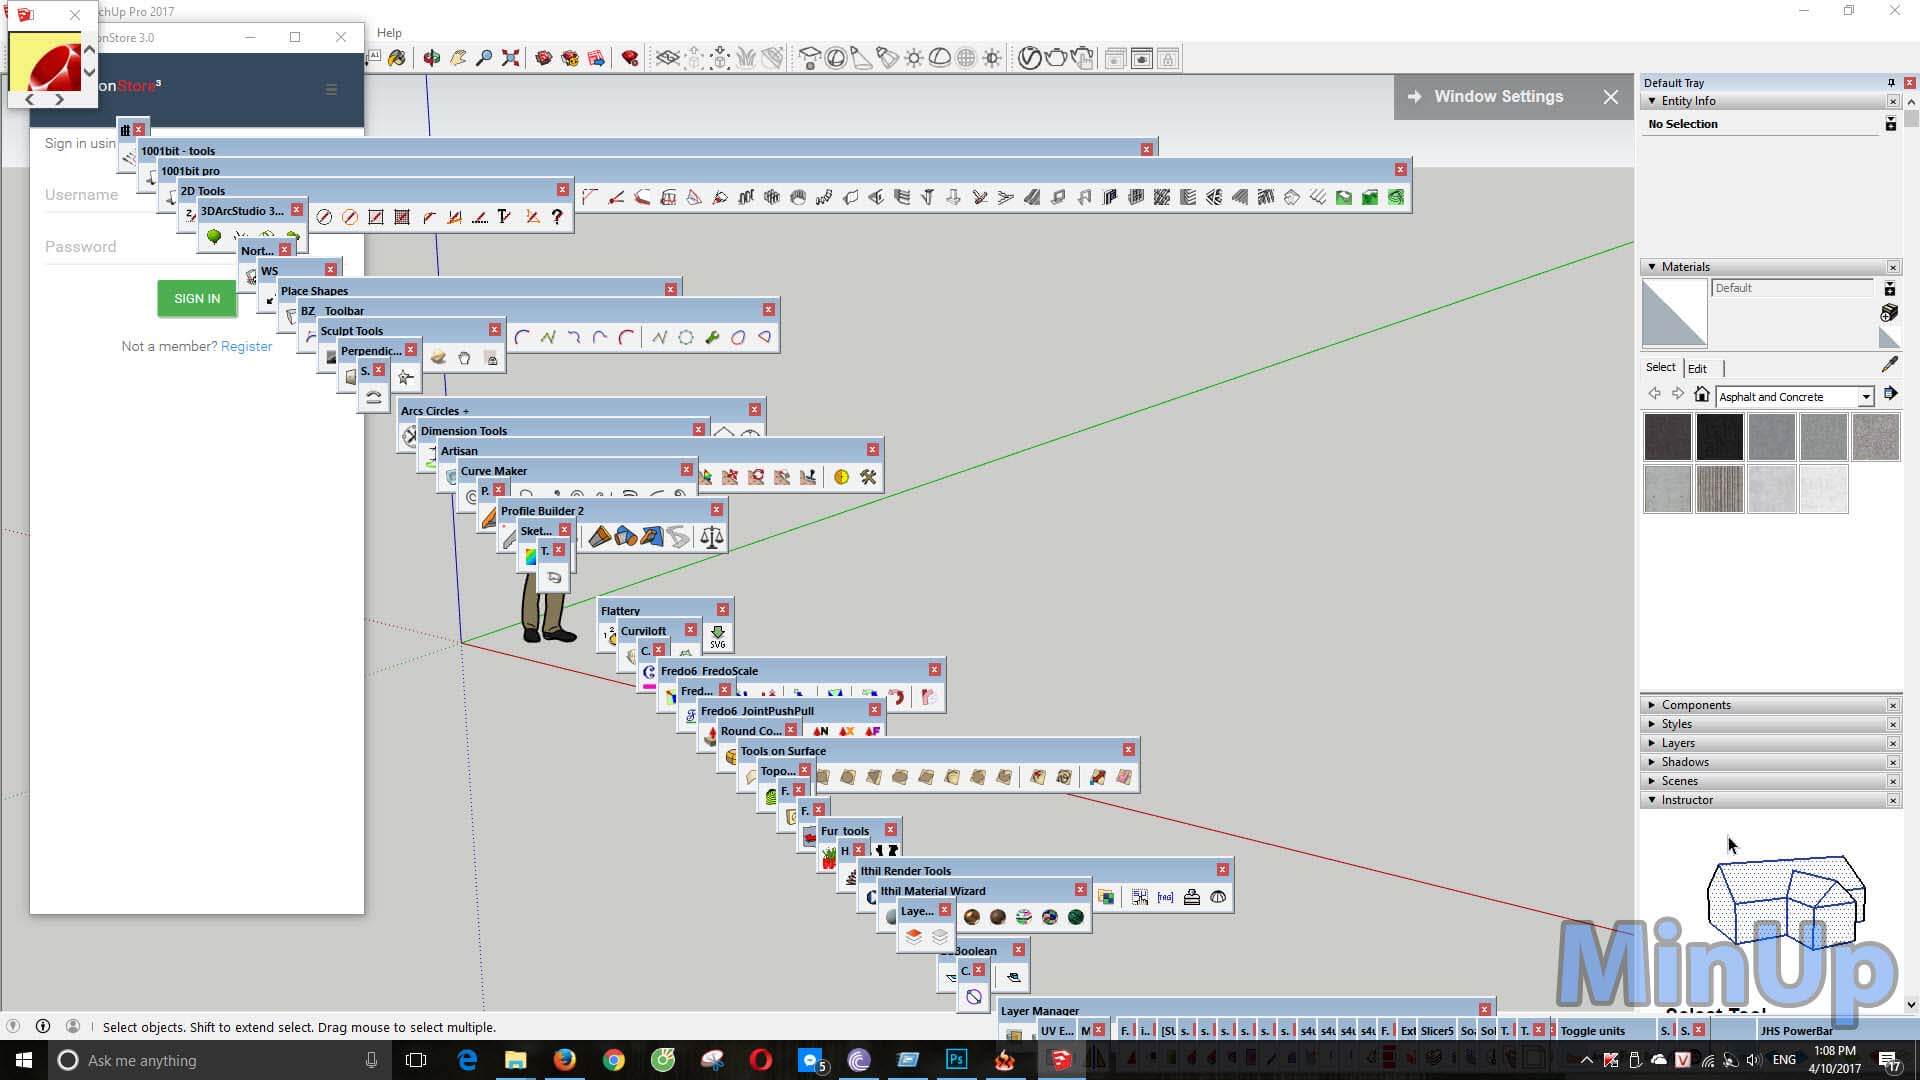This screenshot has height=1080, width=1920.
Task: Toggle the Instructor panel visibility
Action: pyautogui.click(x=1654, y=800)
